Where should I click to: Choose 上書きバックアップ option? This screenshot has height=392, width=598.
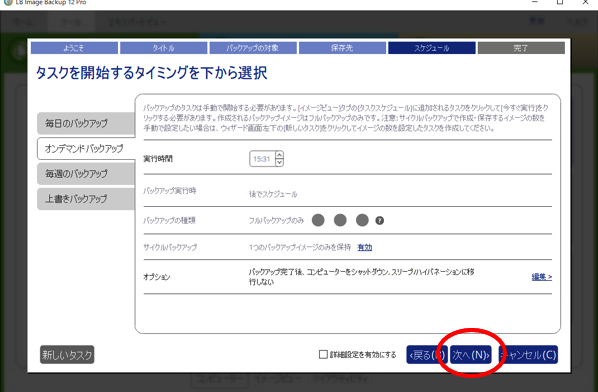[x=86, y=199]
